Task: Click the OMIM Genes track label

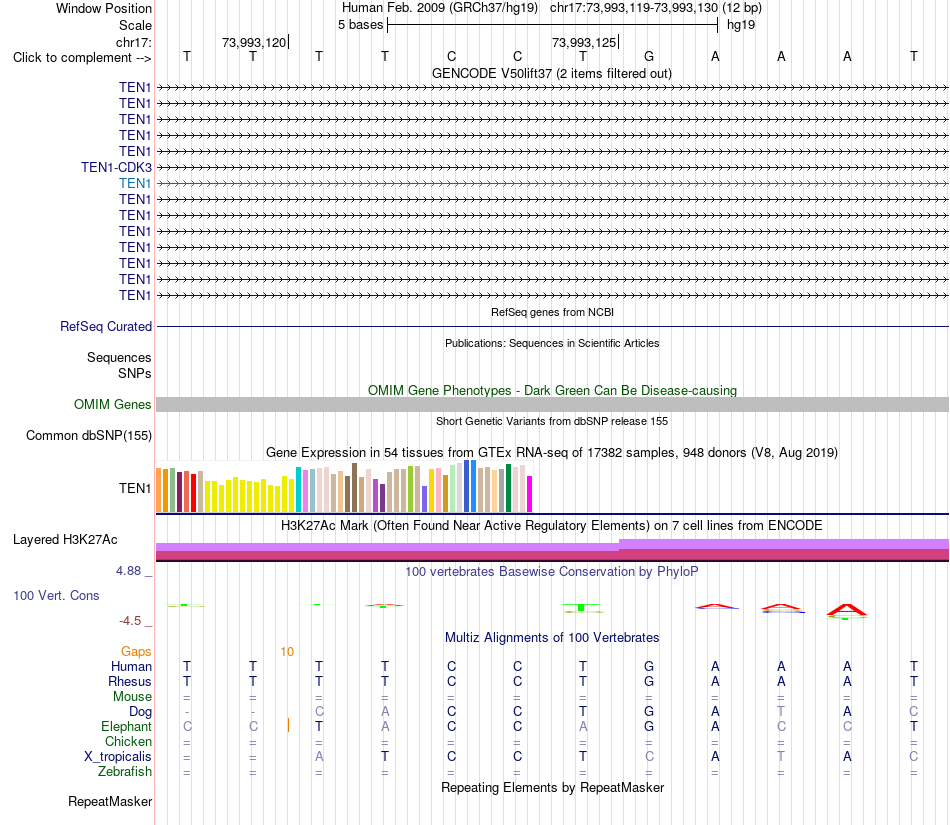Action: (x=112, y=405)
